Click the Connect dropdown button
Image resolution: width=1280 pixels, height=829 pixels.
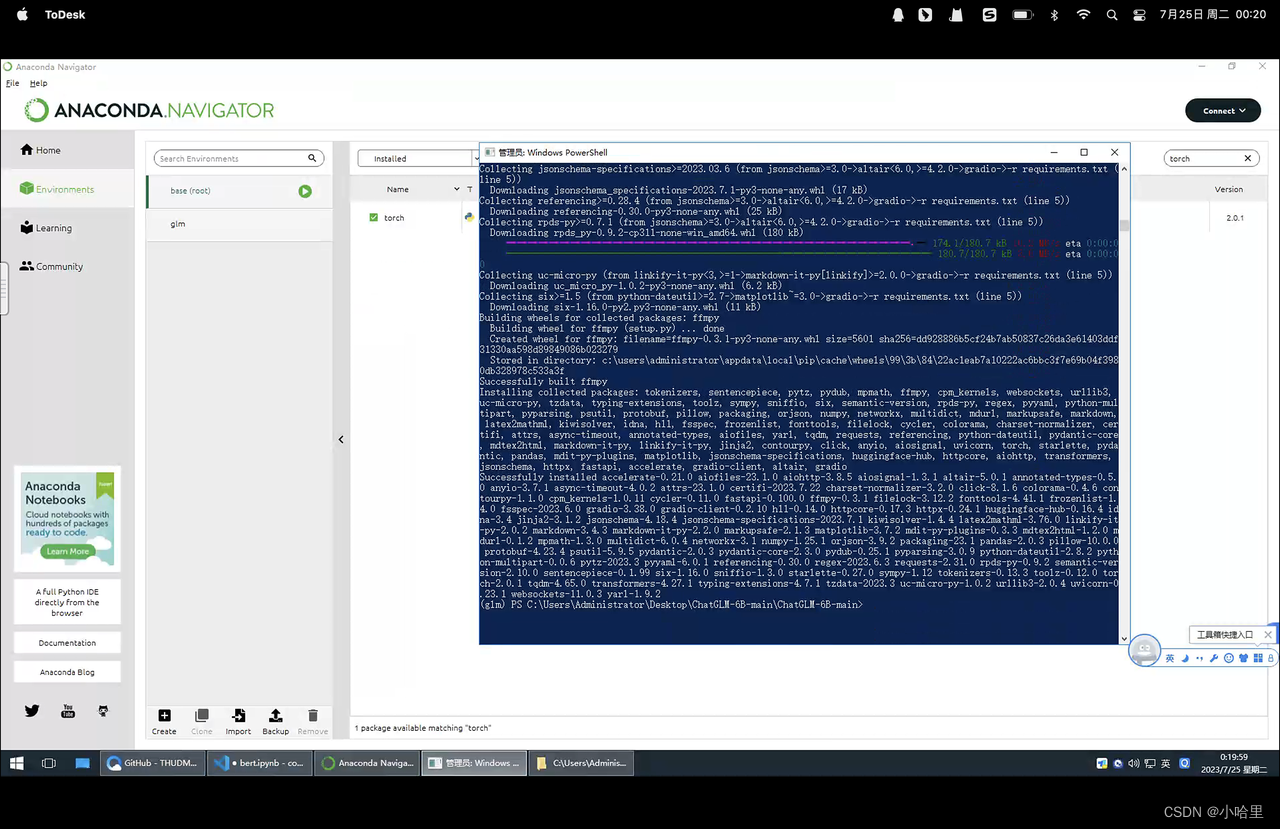[1222, 110]
